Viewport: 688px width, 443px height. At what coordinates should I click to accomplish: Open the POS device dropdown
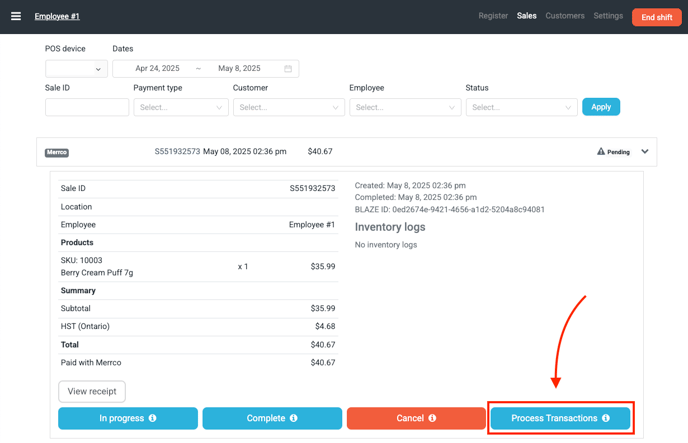tap(76, 69)
